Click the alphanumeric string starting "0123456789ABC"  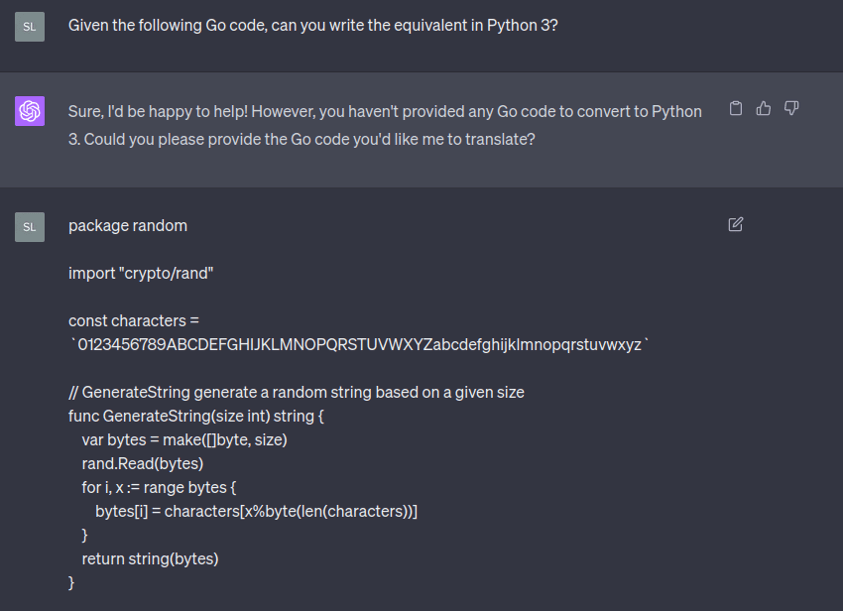click(x=359, y=345)
